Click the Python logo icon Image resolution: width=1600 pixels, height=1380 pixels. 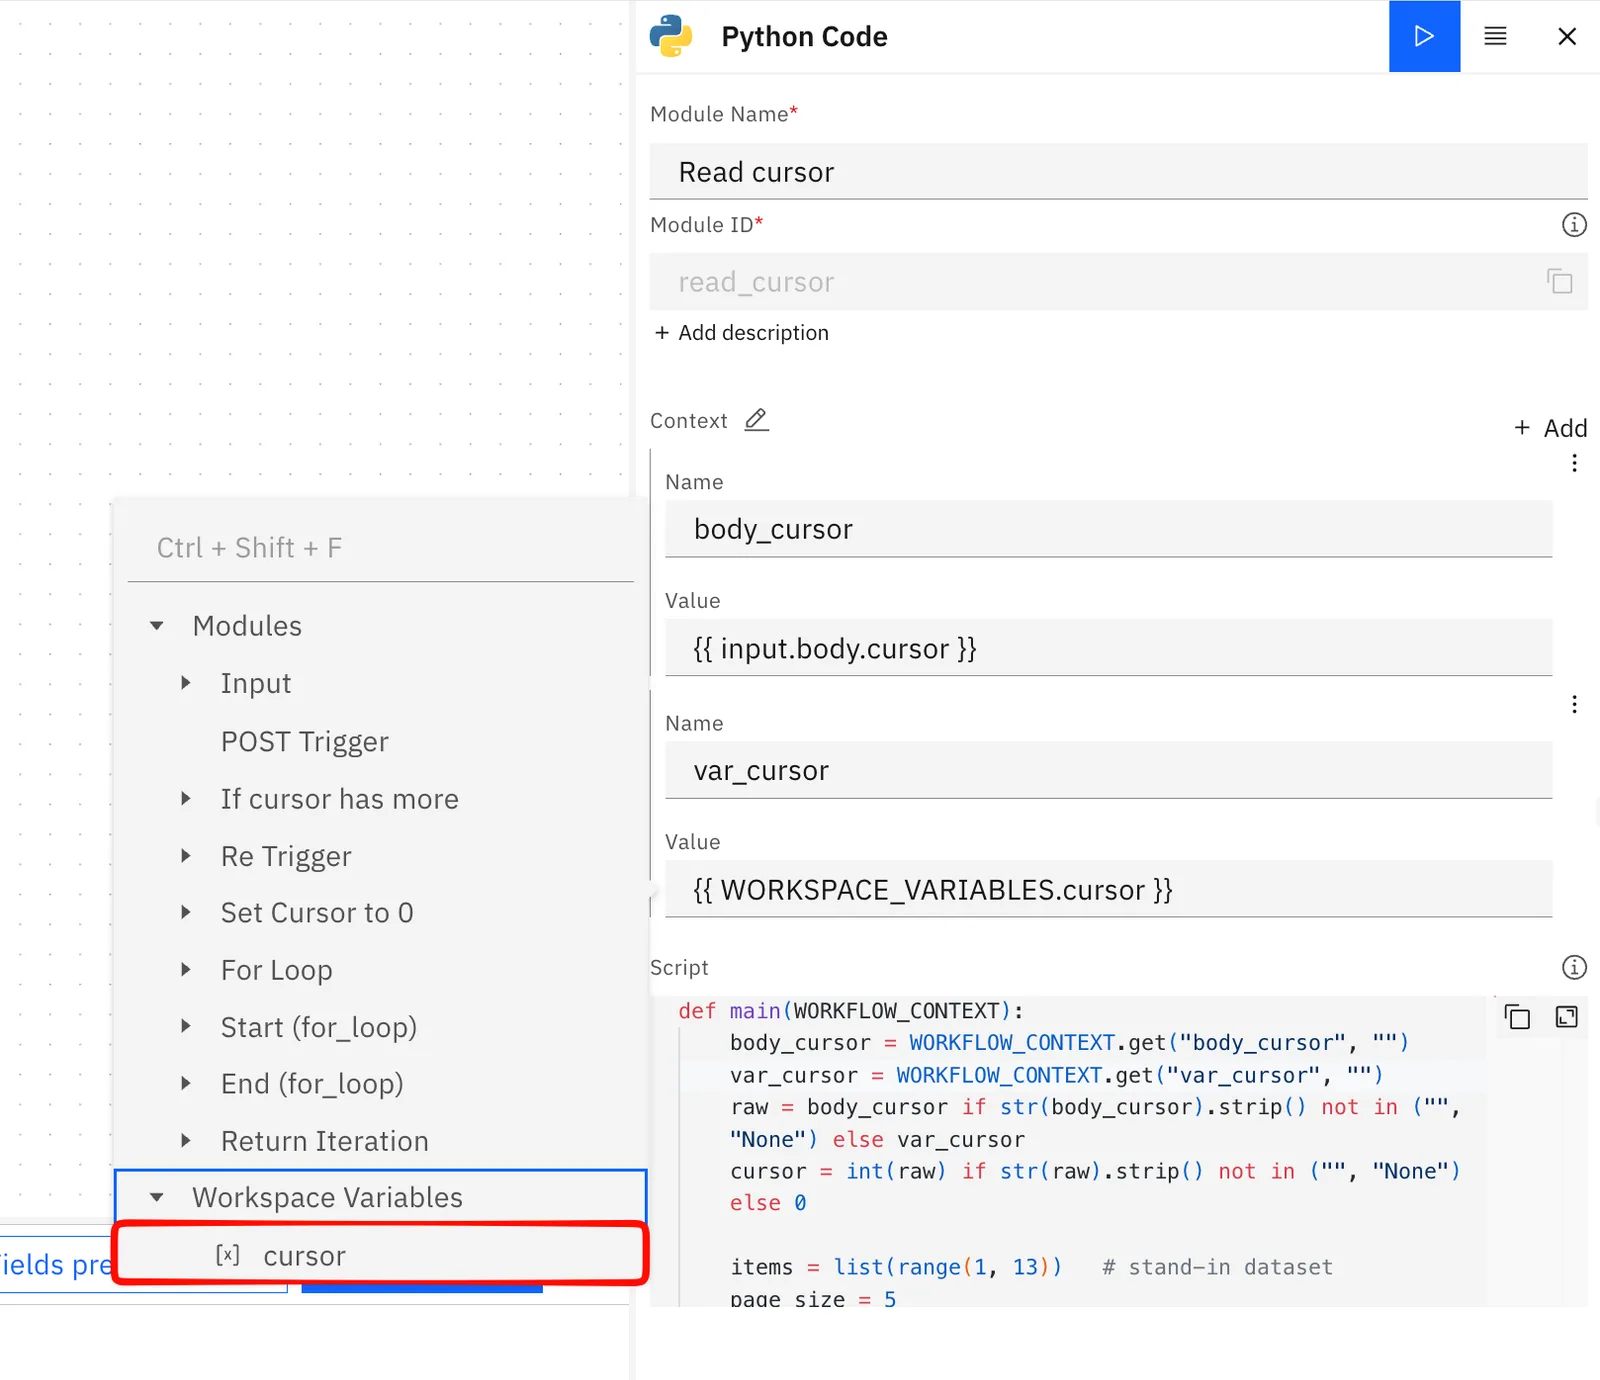pyautogui.click(x=671, y=36)
